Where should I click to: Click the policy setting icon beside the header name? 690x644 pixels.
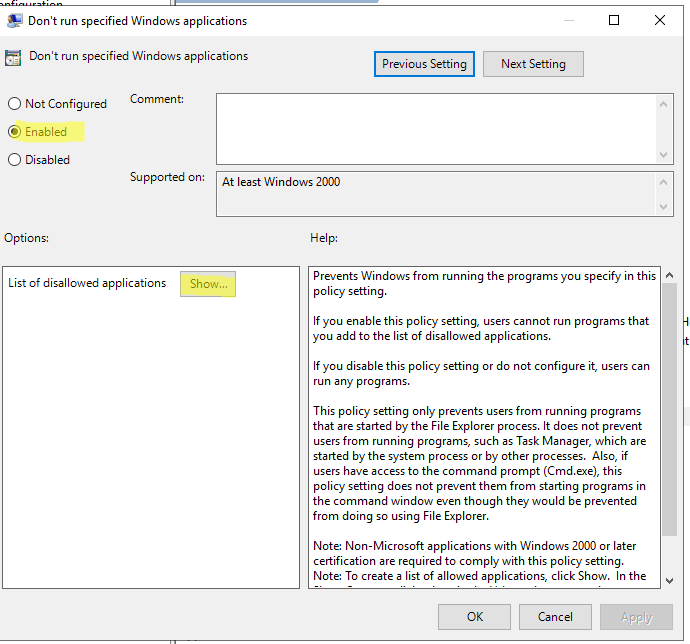(15, 57)
